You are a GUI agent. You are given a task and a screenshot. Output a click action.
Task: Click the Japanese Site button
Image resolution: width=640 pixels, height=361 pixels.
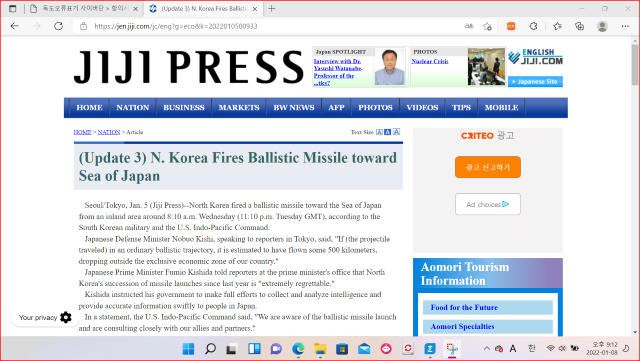pos(535,82)
